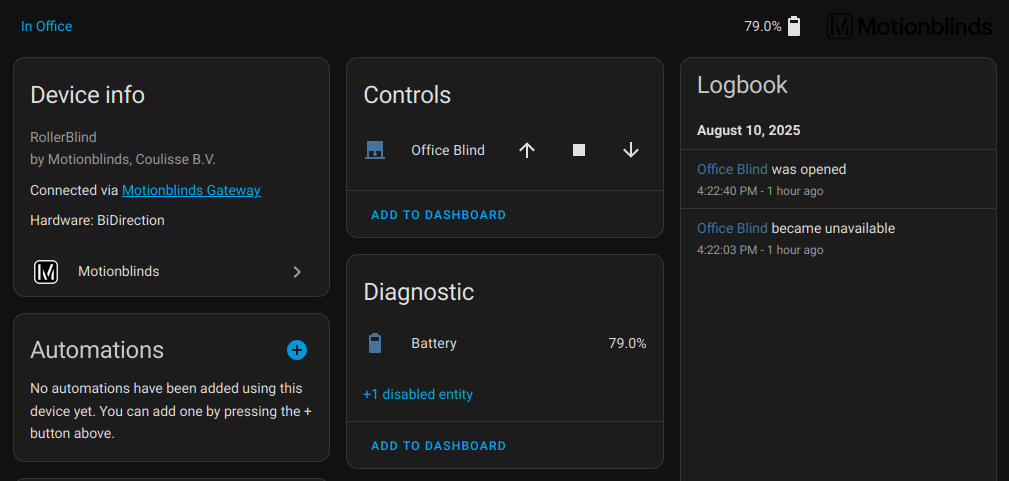The height and width of the screenshot is (481, 1009).
Task: Click the Hardware: BiDirection text
Action: tap(97, 220)
